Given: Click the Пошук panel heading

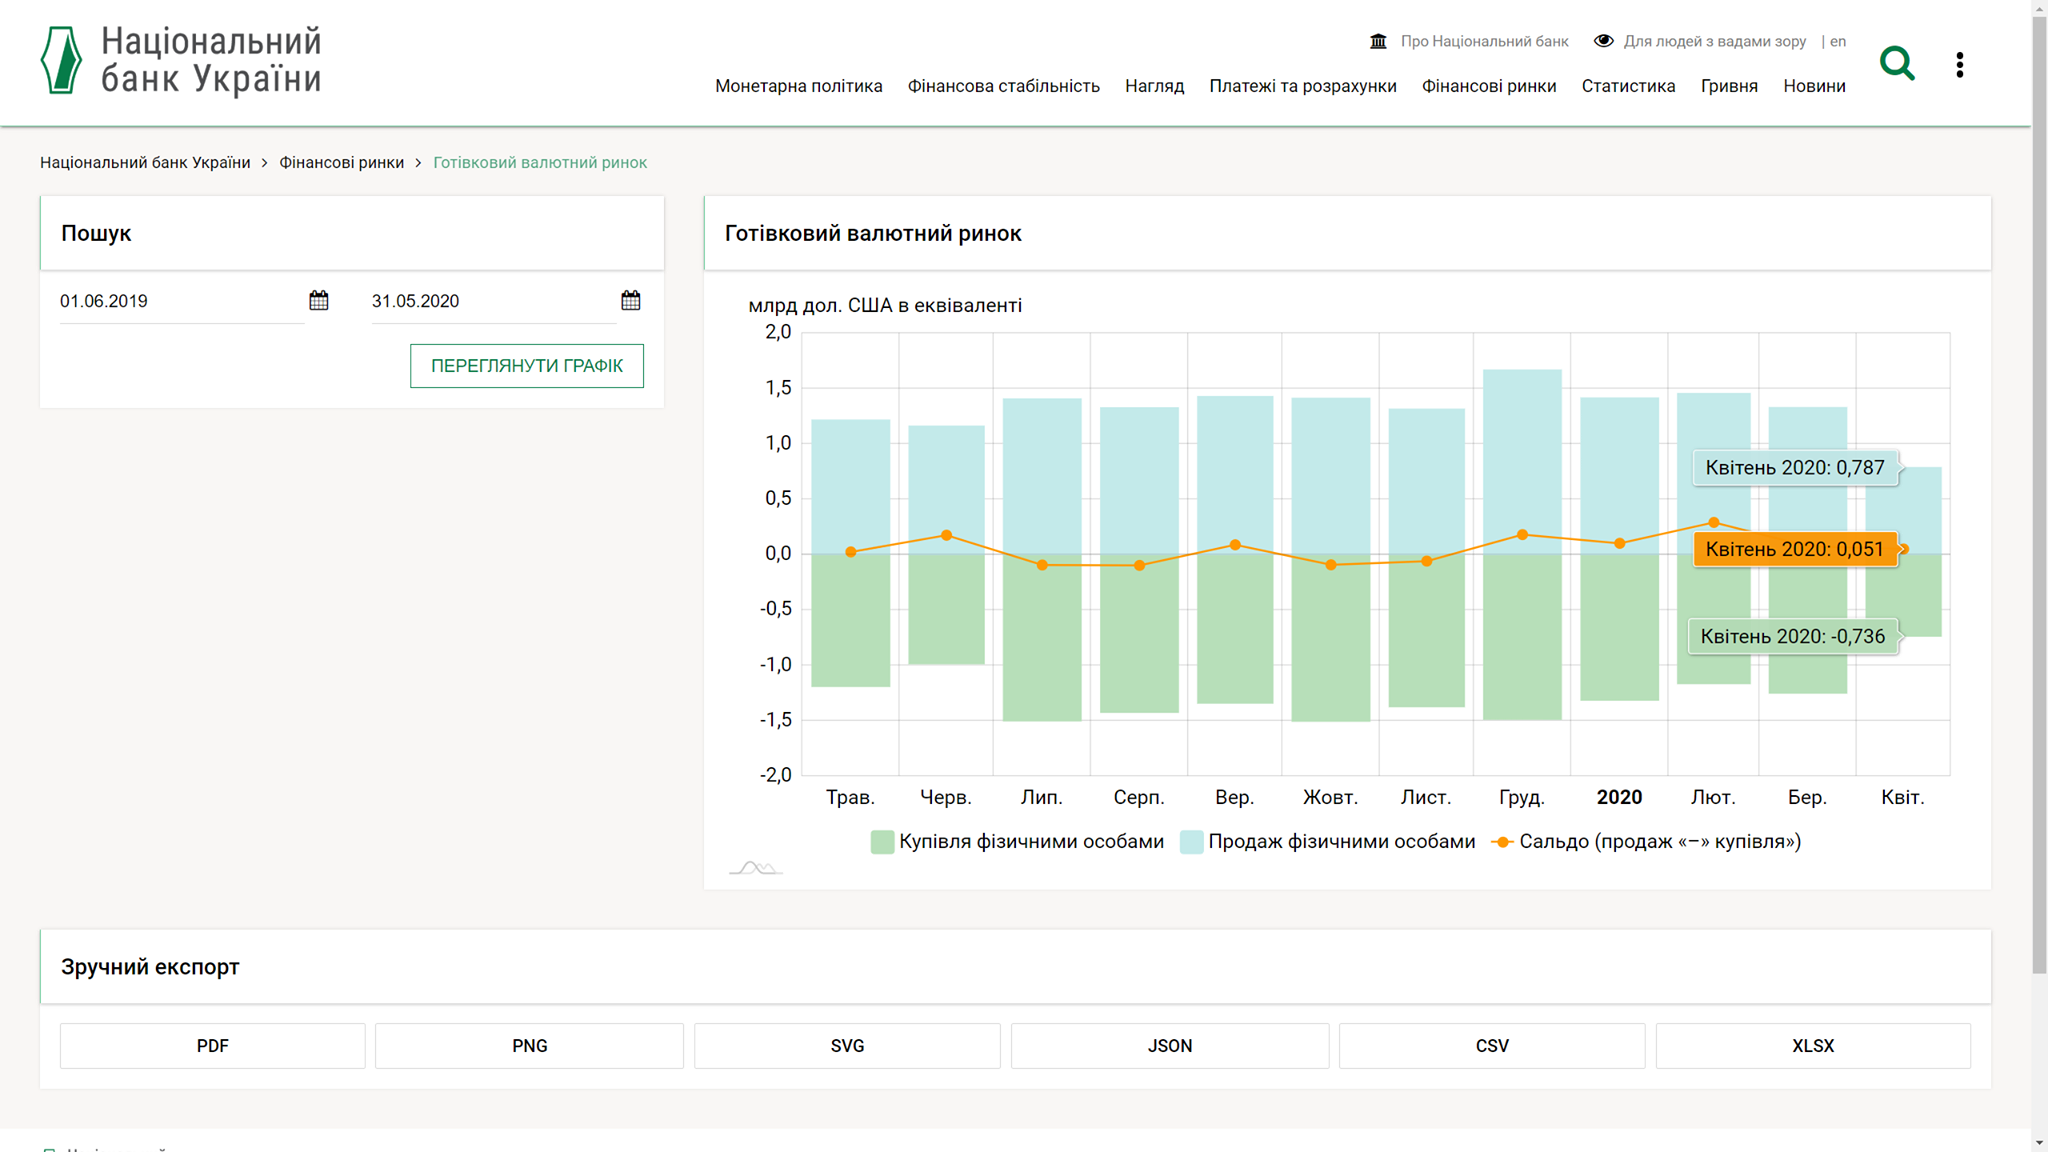Looking at the screenshot, I should (96, 233).
